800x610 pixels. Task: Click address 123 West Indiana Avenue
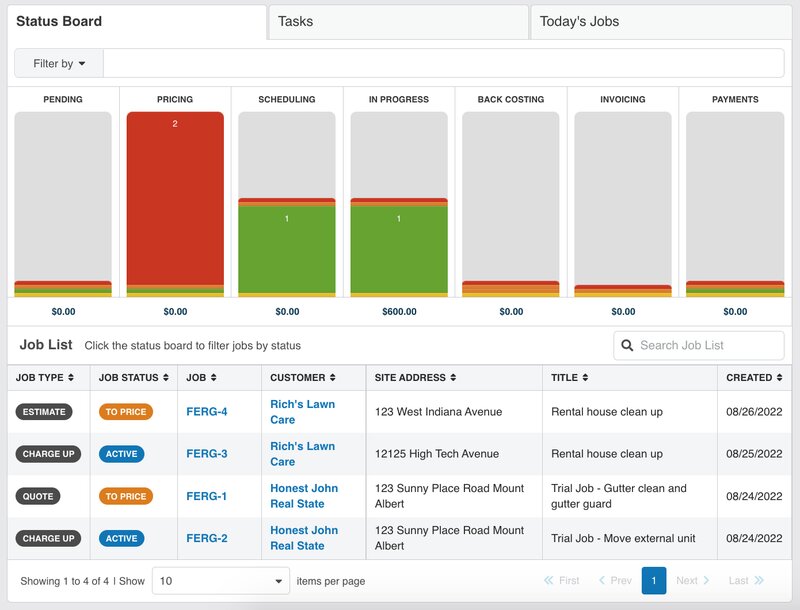[438, 412]
